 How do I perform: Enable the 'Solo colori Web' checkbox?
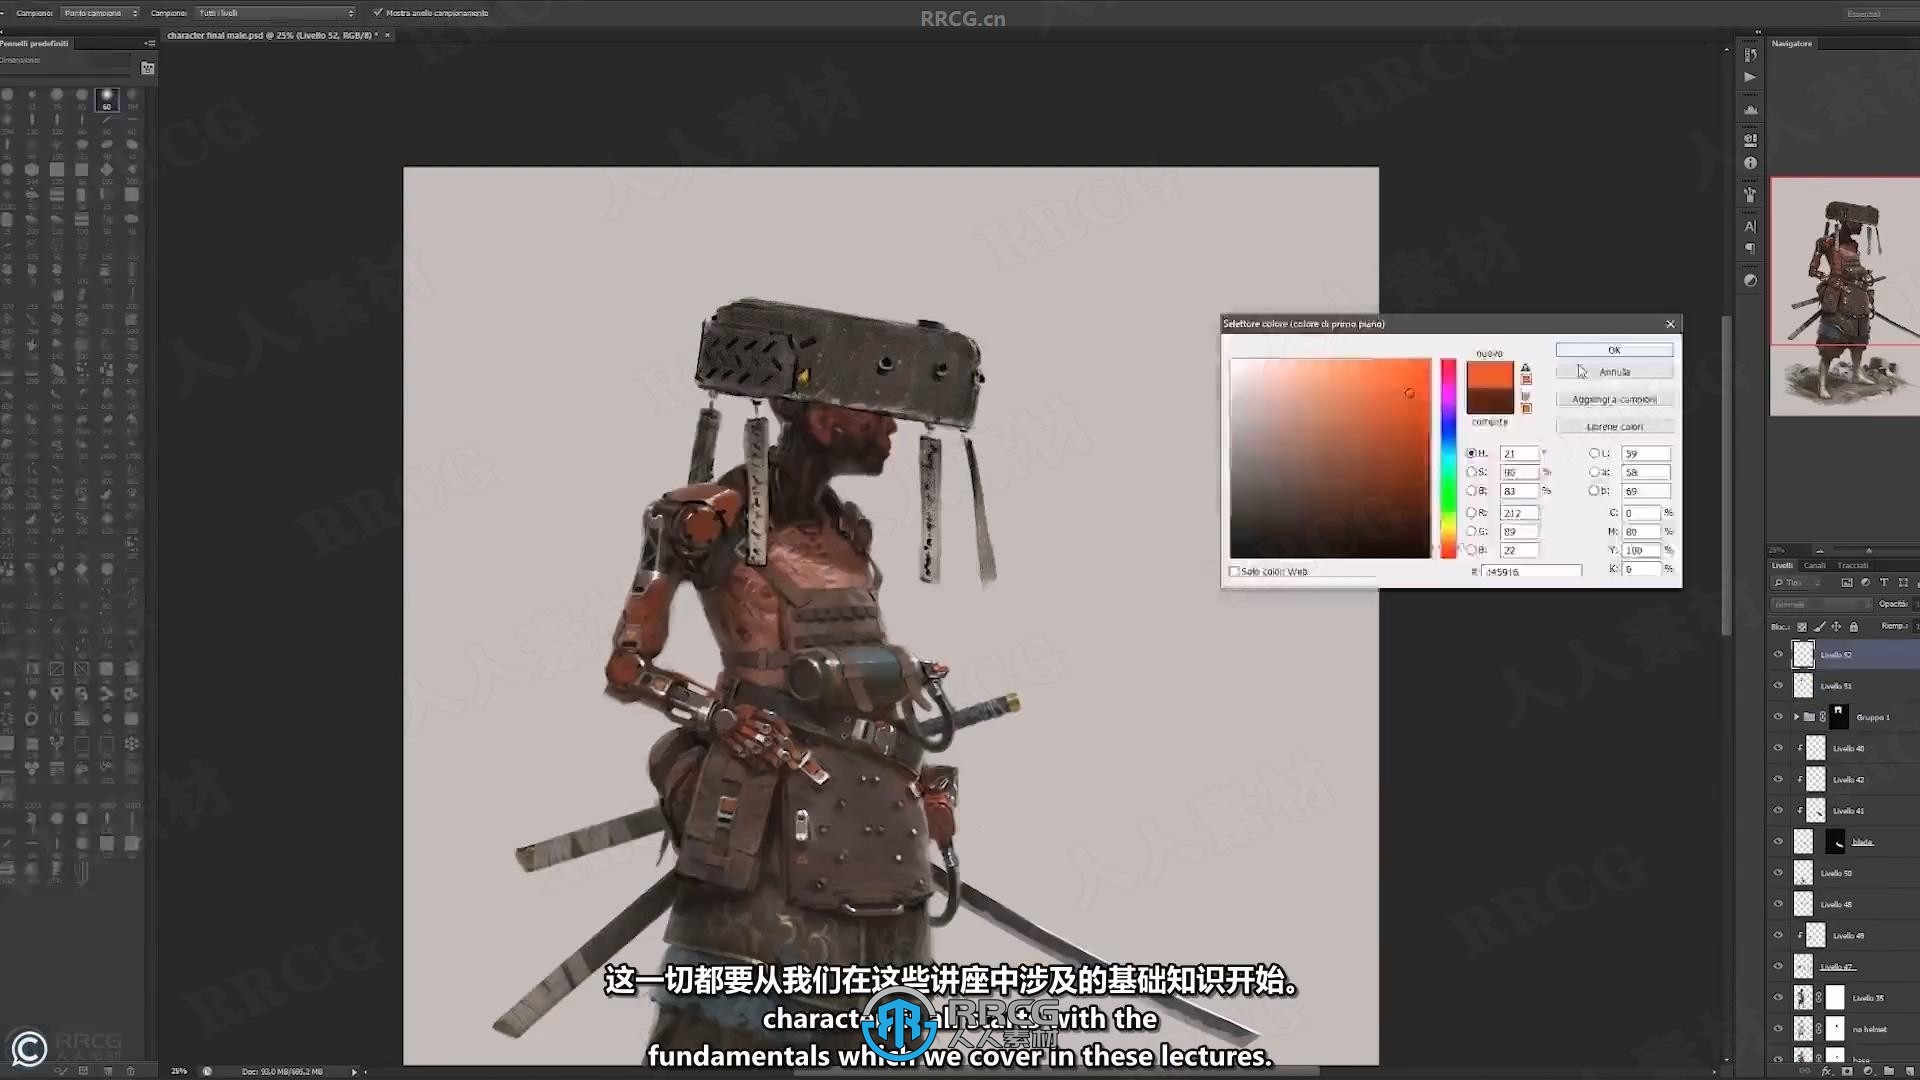[x=1234, y=572]
